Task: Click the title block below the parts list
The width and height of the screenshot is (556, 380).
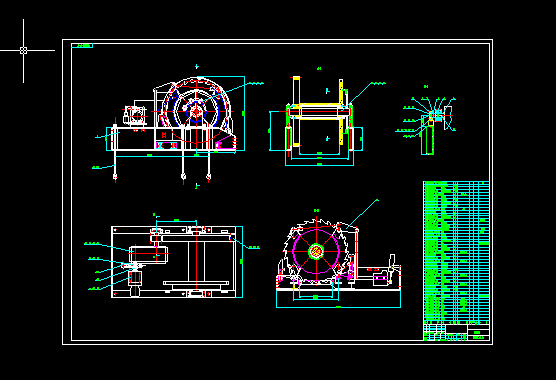Action: (x=456, y=332)
